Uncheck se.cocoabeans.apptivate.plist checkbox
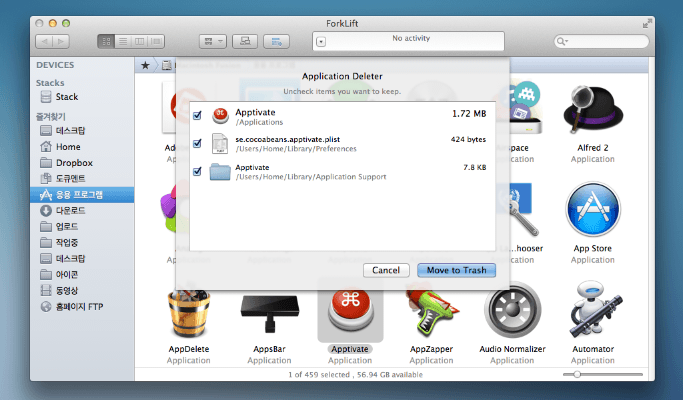Viewport: 683px width, 400px height. 197,143
